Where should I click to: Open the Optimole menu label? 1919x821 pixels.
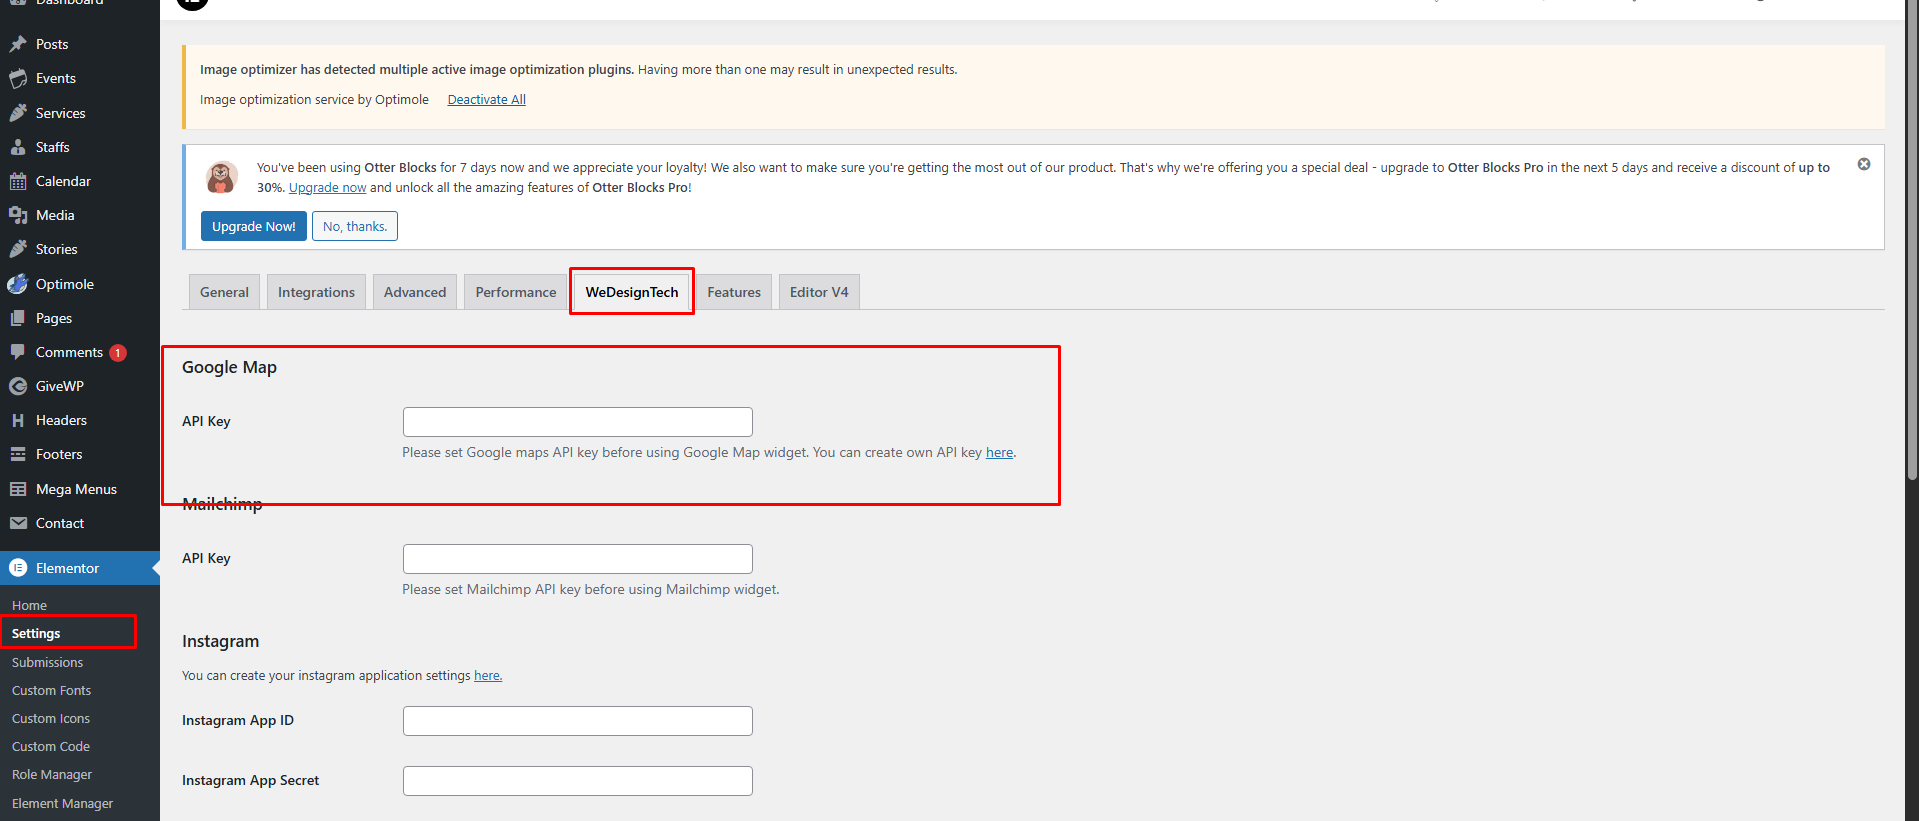[x=65, y=284]
